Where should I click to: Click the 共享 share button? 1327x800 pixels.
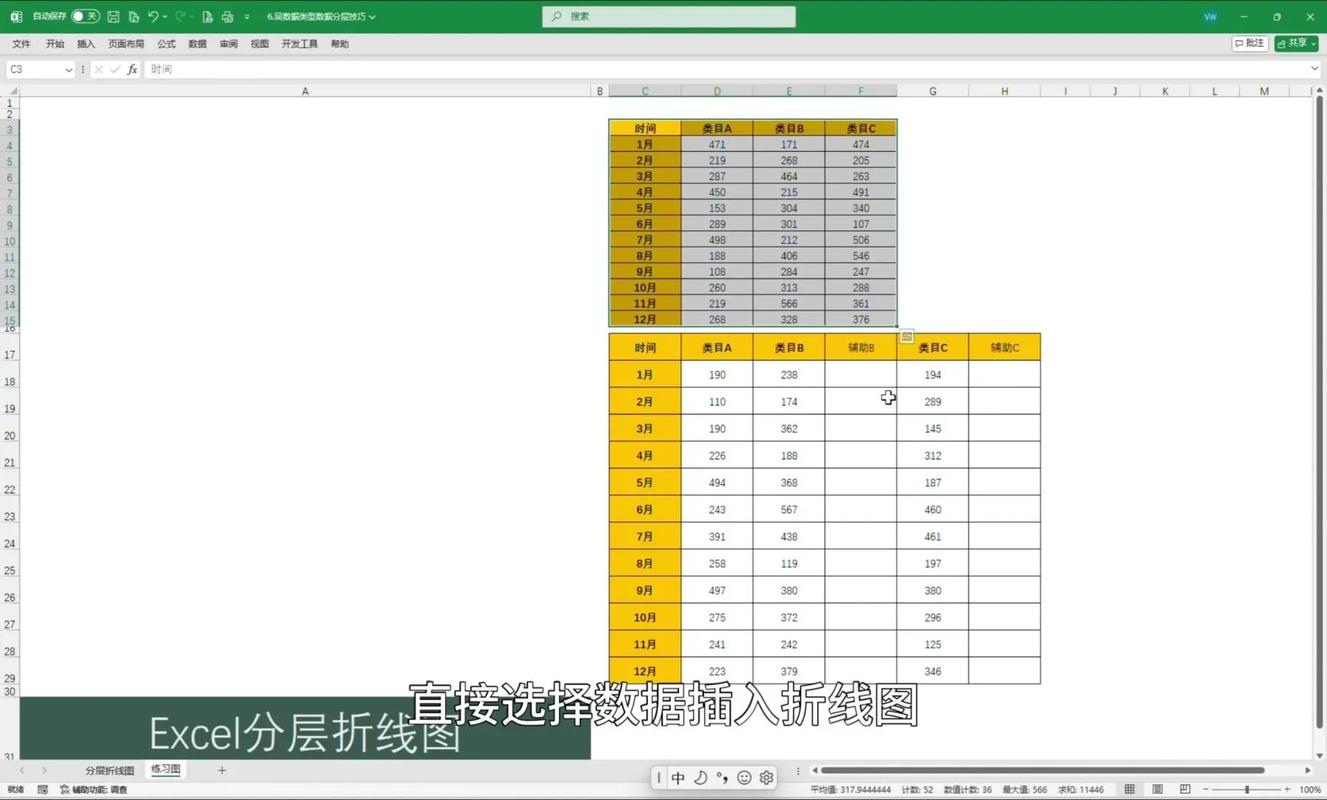tap(1296, 44)
